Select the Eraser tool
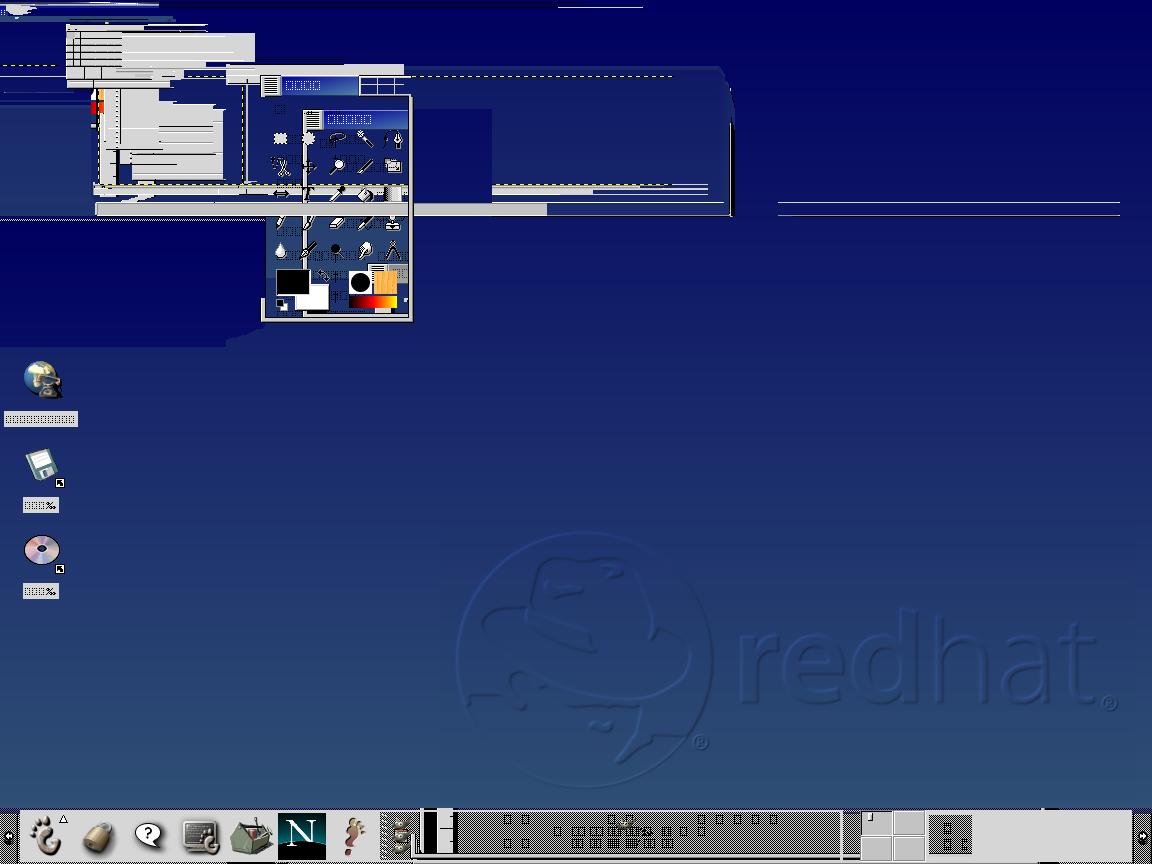This screenshot has width=1152, height=864. tap(337, 223)
